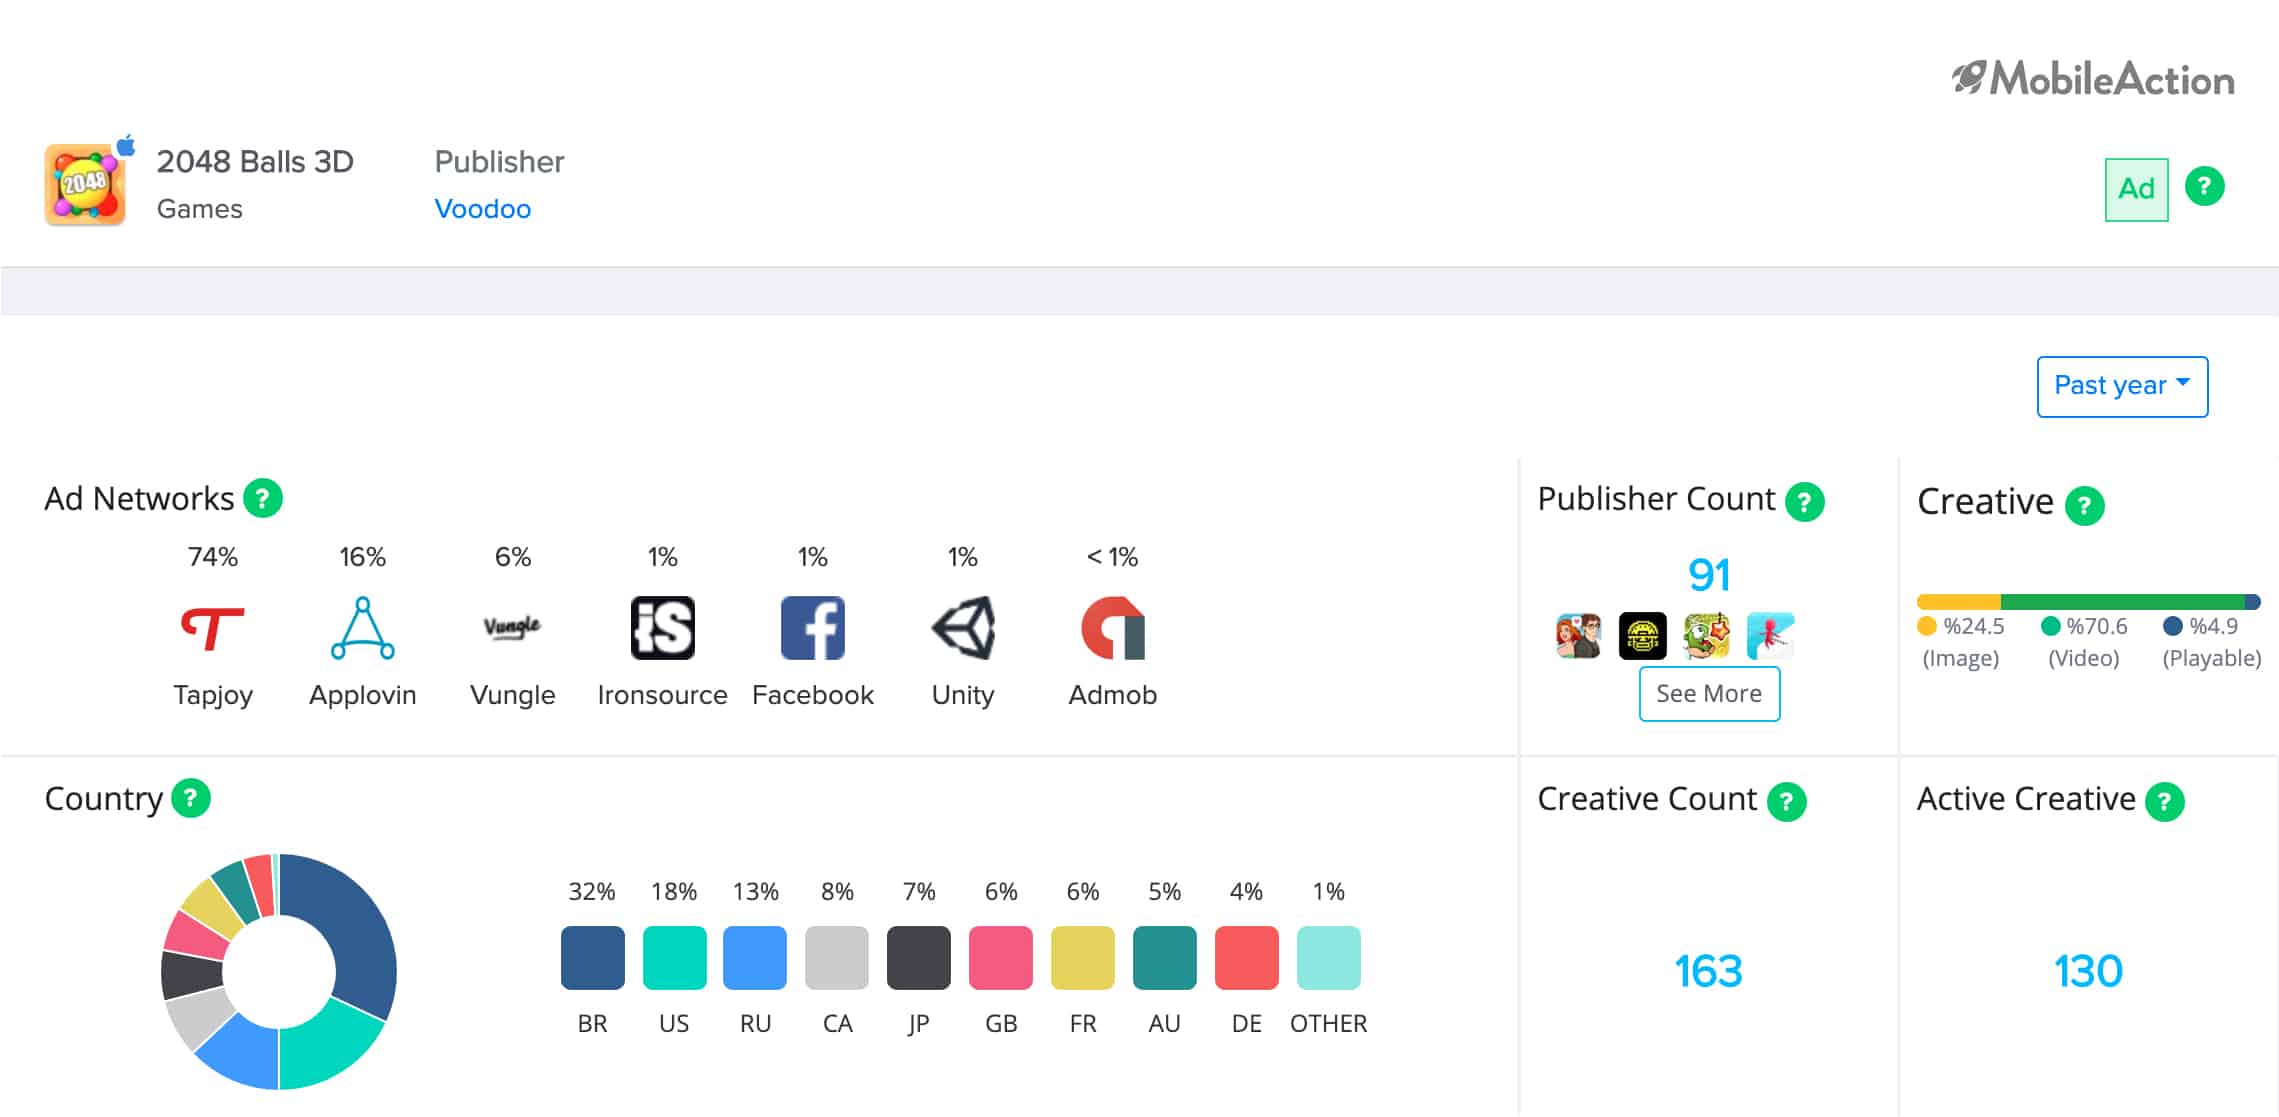Click the bright blue RU donut segment

click(x=243, y=1053)
